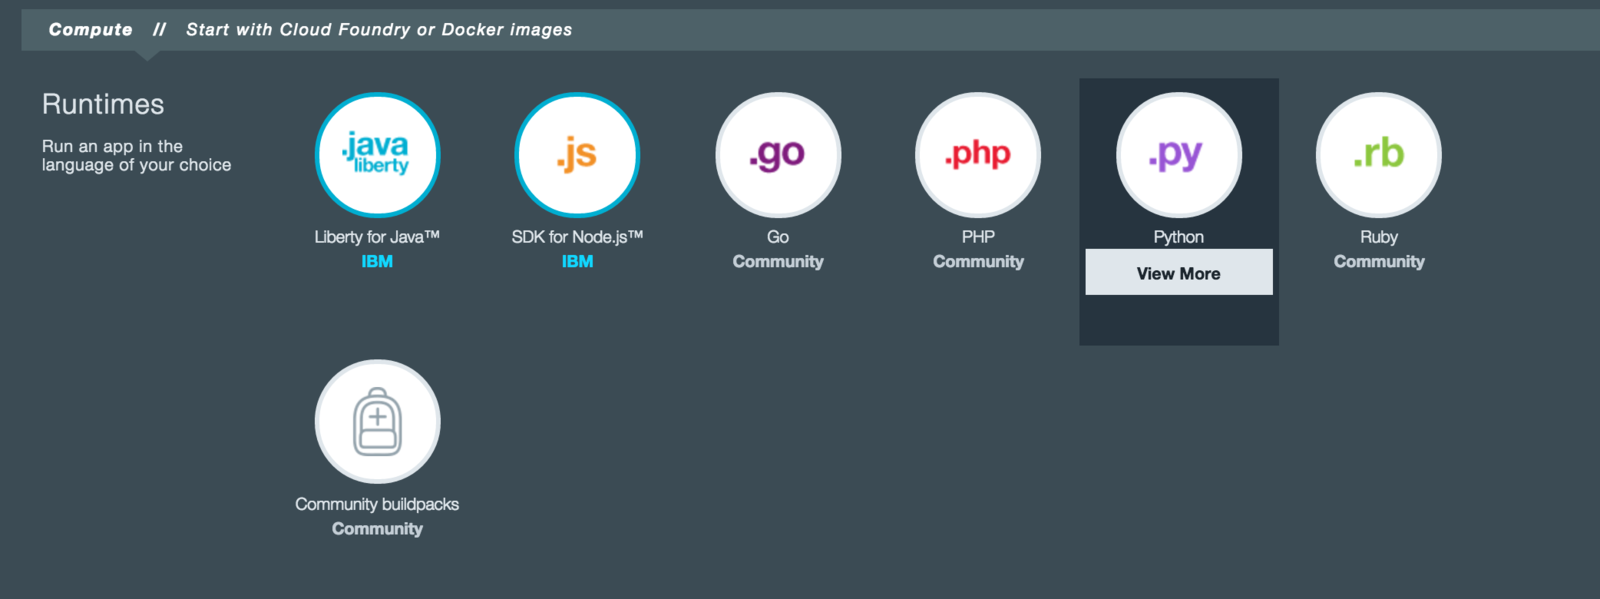
Task: Click the Community label under Go
Action: pyautogui.click(x=778, y=261)
